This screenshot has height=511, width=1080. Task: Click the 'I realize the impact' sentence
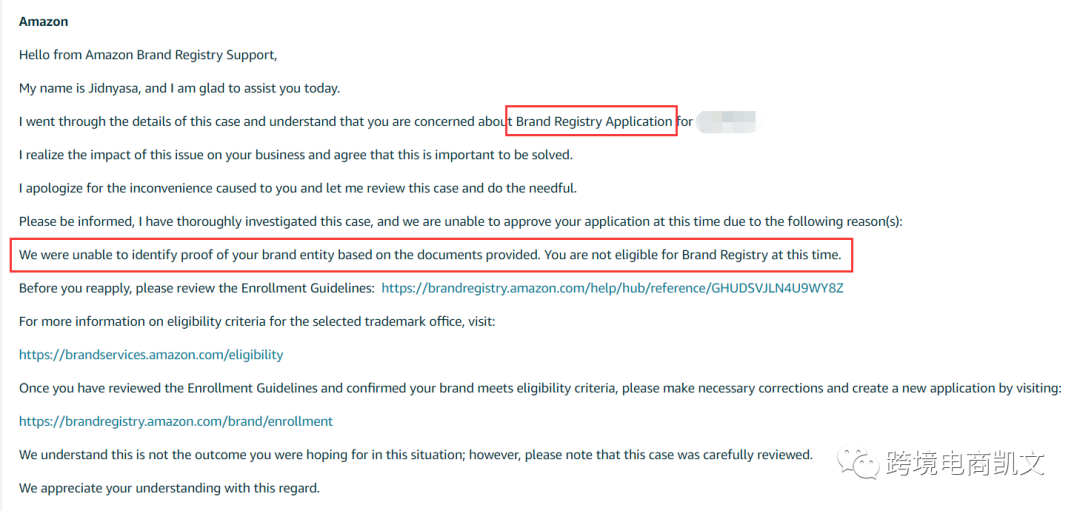coord(295,155)
